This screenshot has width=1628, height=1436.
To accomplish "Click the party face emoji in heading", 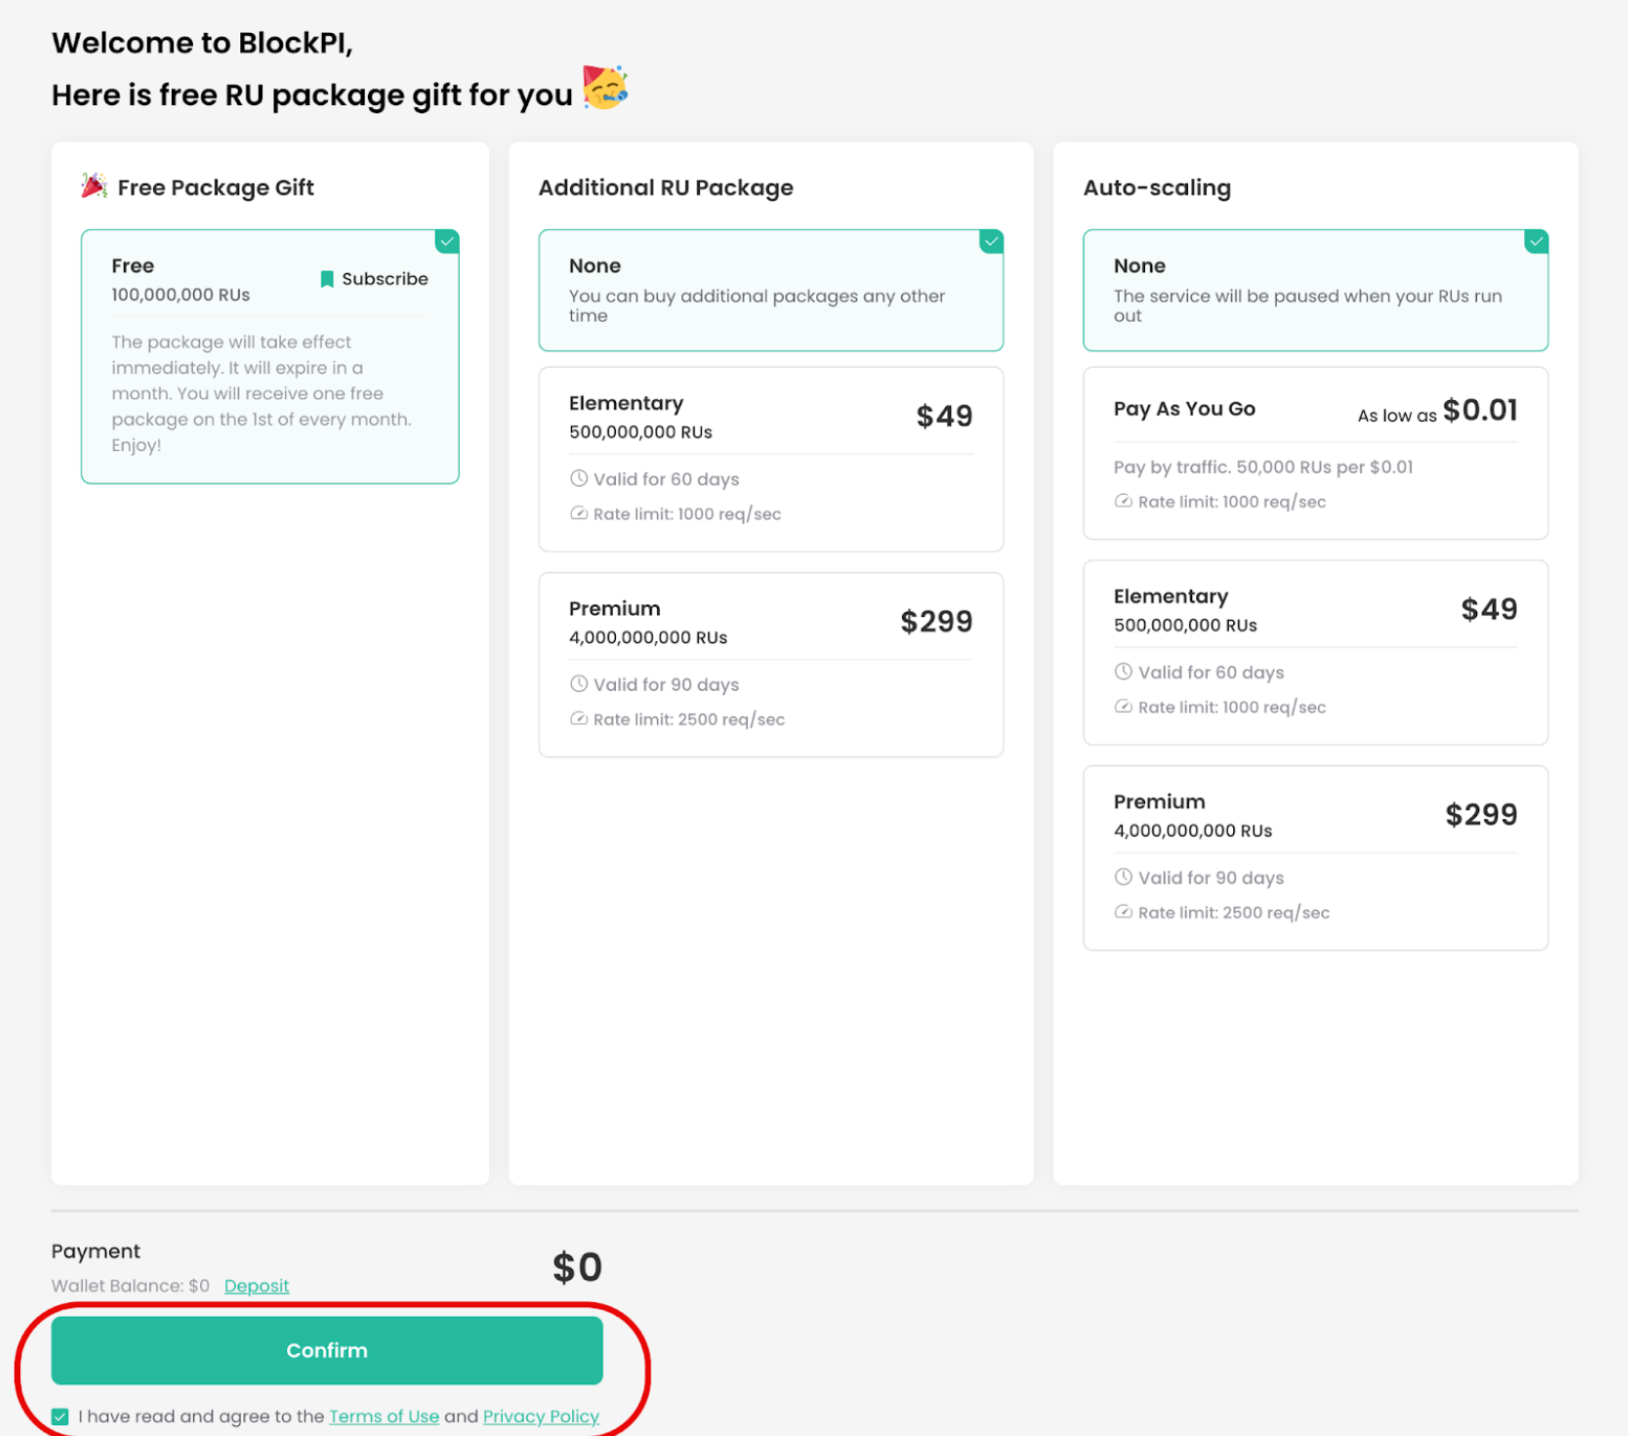I will coord(606,87).
